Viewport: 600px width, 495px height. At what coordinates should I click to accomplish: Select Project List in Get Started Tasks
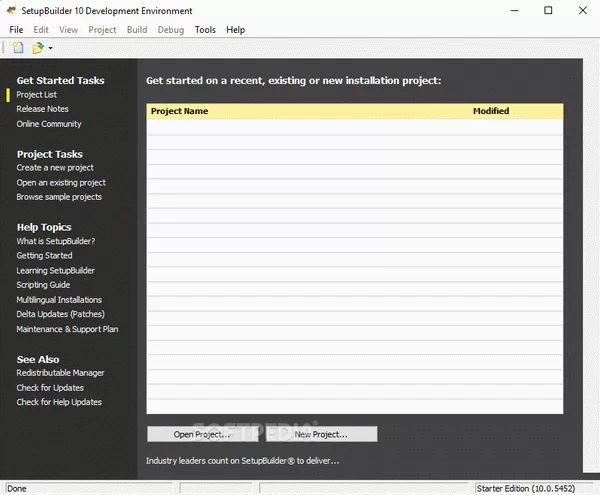[36, 94]
